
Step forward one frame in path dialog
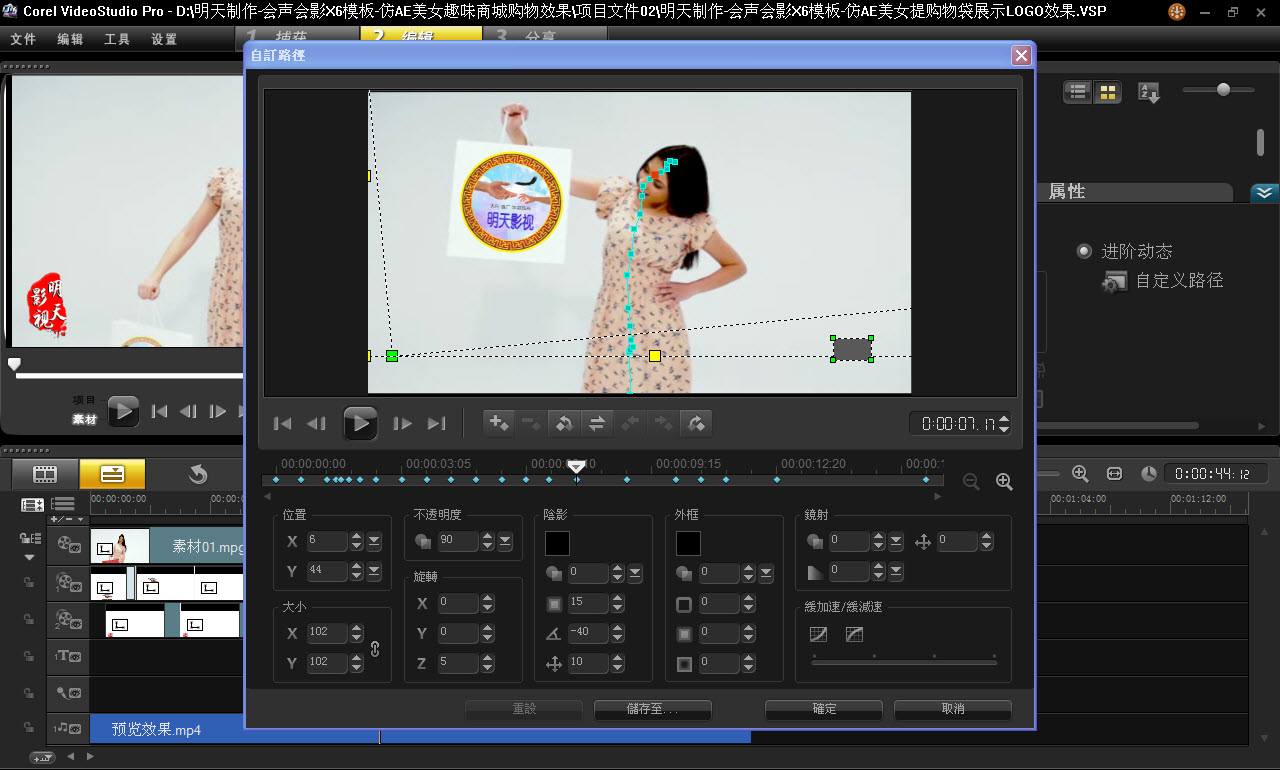pos(402,423)
